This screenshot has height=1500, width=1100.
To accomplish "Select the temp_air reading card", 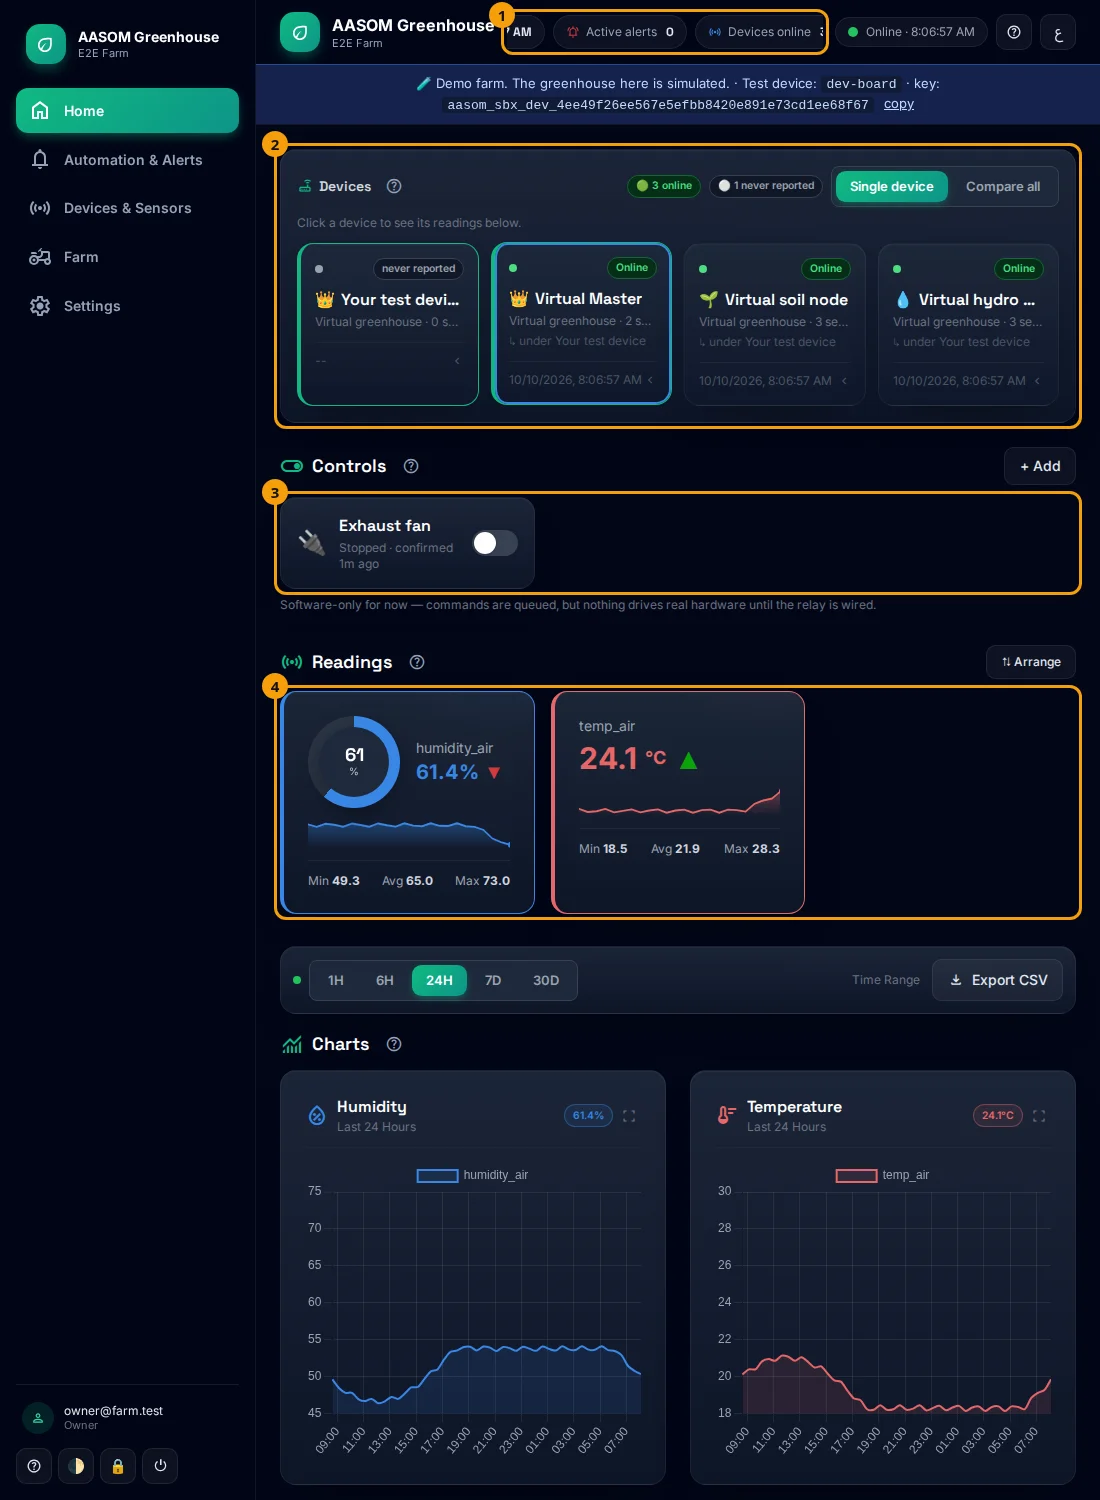I will pyautogui.click(x=678, y=802).
